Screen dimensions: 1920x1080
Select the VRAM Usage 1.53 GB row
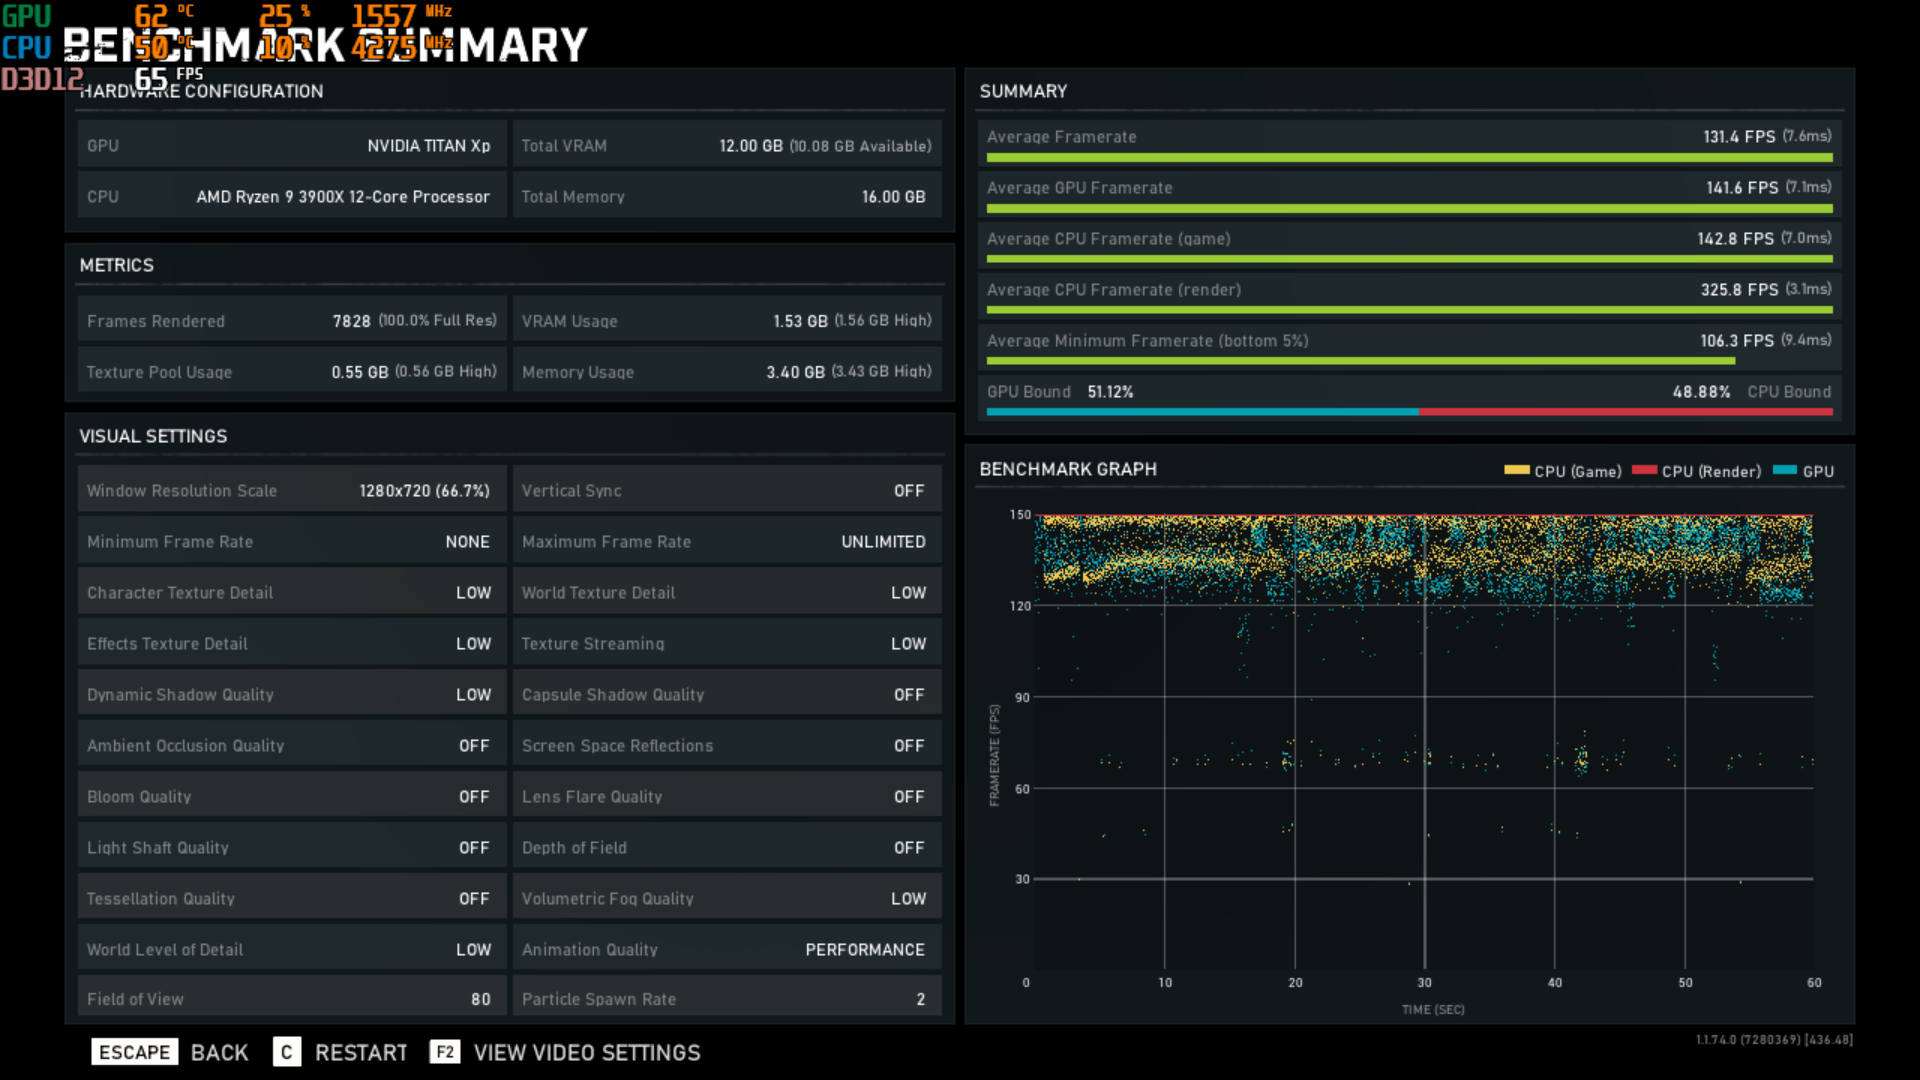tap(727, 320)
